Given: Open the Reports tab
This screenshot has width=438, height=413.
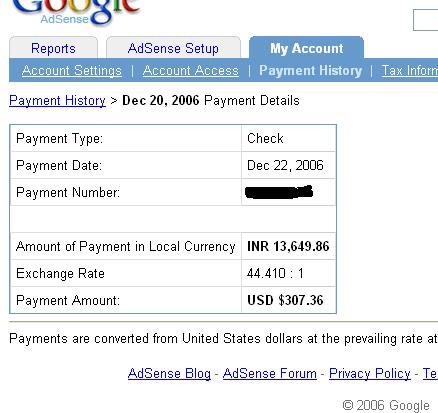Looking at the screenshot, I should tap(53, 48).
